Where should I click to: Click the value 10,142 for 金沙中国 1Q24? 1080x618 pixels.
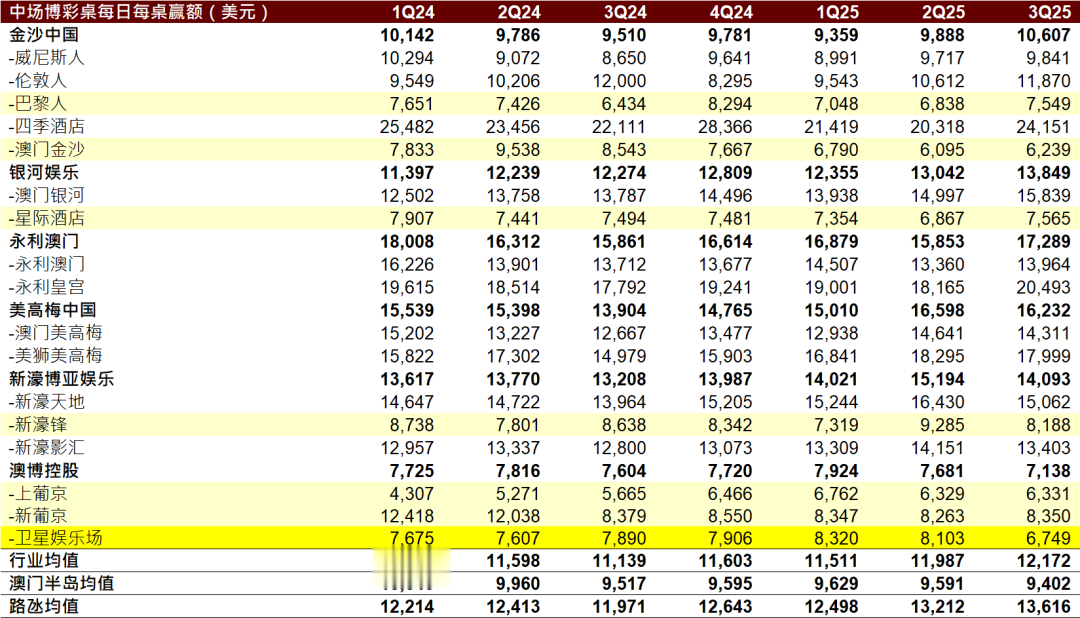[x=407, y=35]
